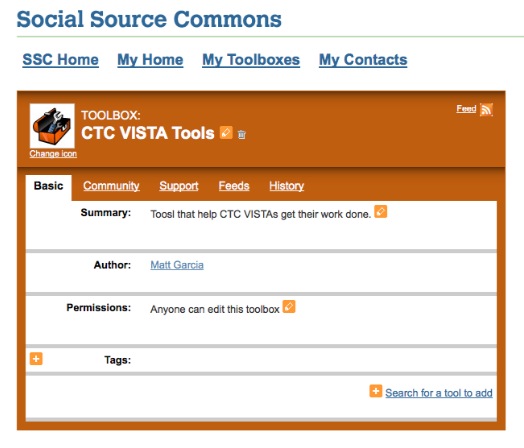Screen dimensions: 524x448
Task: Click the Change icon link
Action: [x=53, y=154]
